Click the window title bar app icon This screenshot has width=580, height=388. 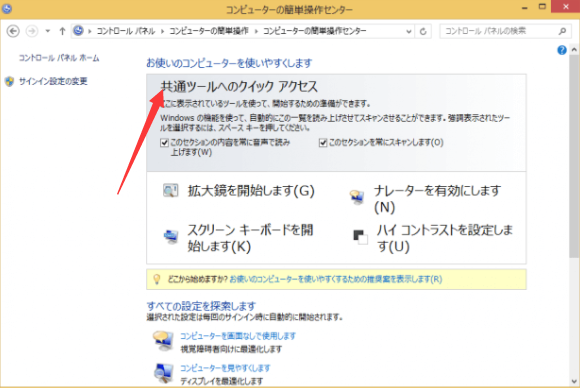(x=7, y=8)
